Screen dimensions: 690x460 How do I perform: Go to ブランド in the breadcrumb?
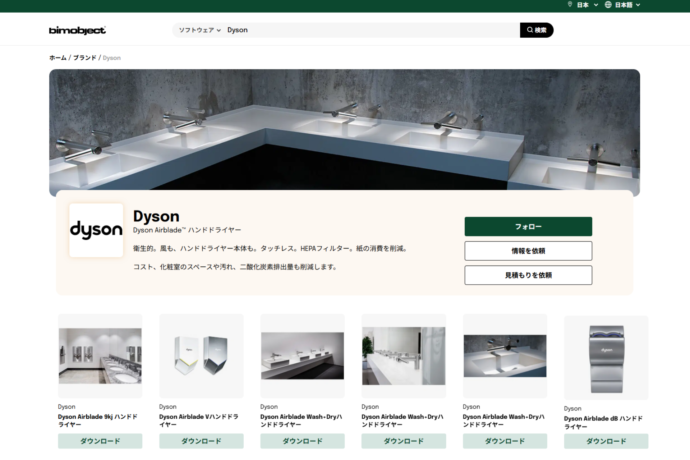[84, 58]
